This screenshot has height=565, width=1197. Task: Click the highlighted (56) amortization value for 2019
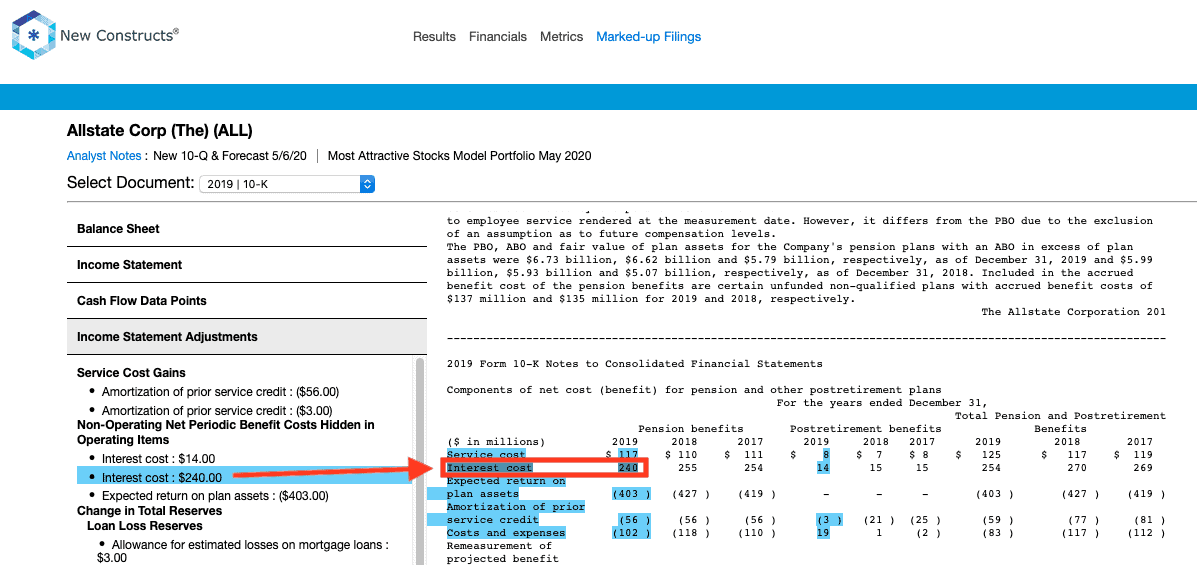point(633,520)
